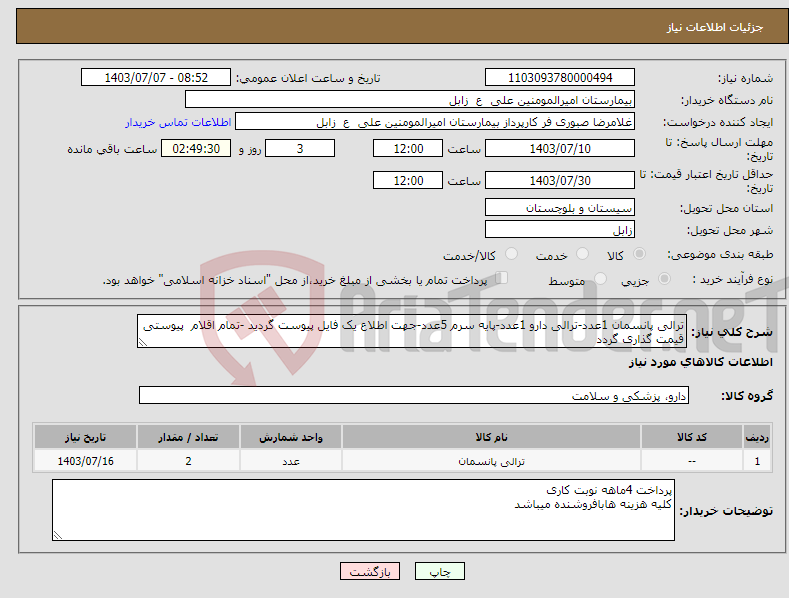Screen dimensions: 789x598
Task: Click the unit cell عدد
Action: click(291, 461)
